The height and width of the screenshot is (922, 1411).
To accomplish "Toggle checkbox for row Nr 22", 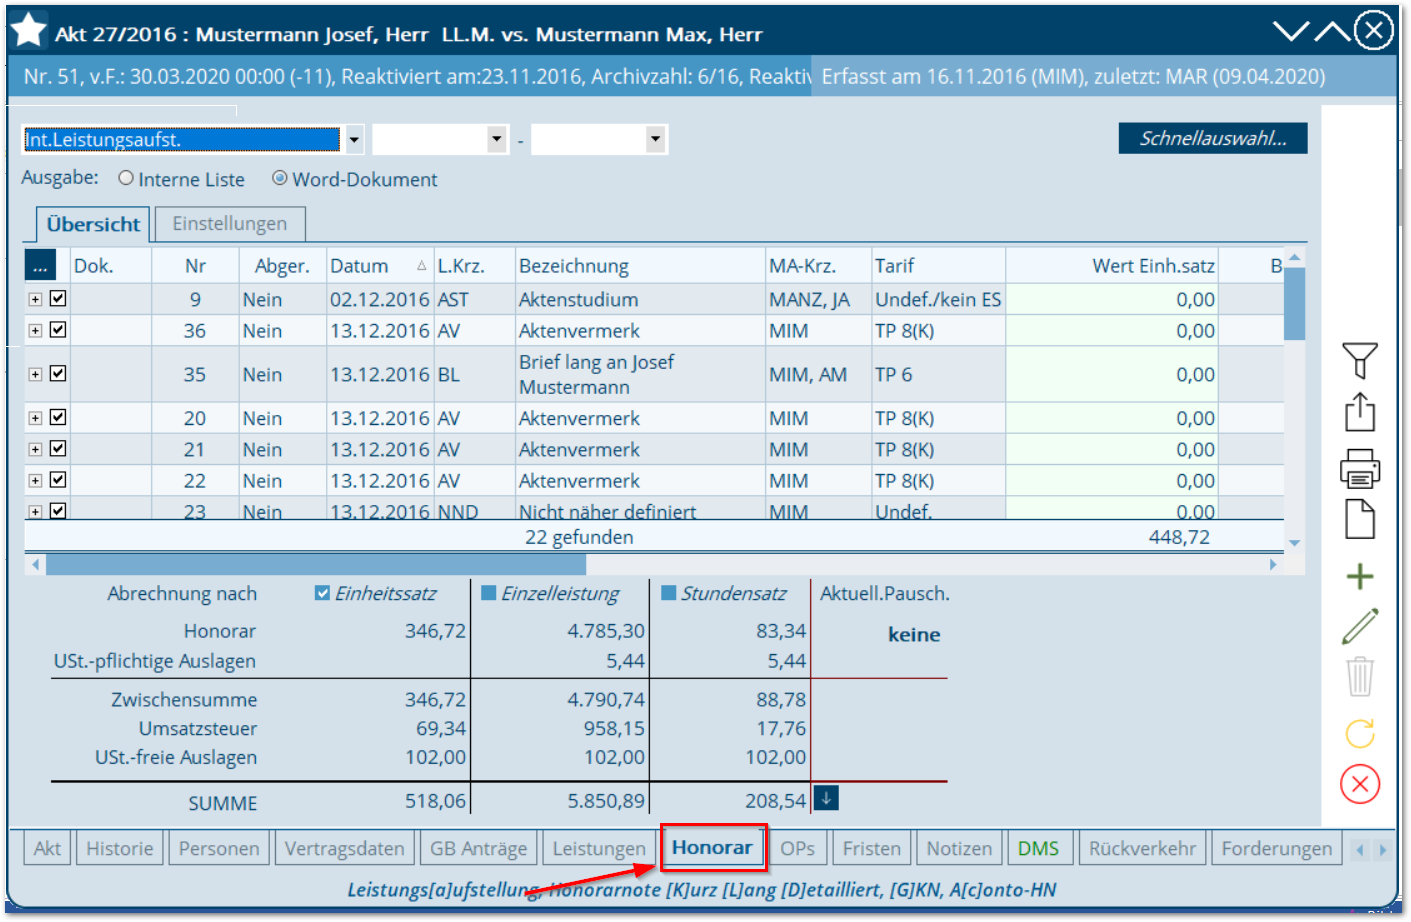I will pyautogui.click(x=58, y=479).
